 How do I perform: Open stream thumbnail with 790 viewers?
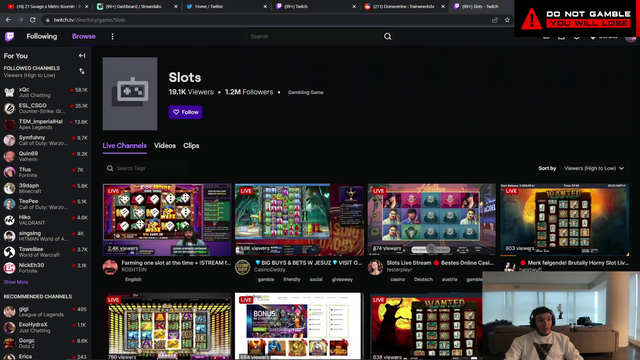point(167,326)
